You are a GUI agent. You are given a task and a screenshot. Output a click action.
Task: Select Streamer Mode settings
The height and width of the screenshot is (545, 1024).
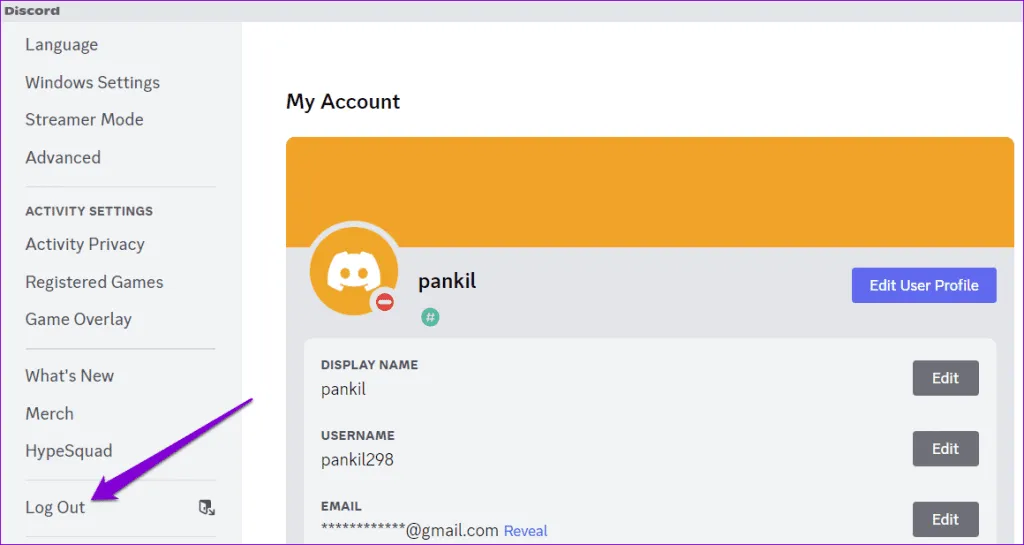tap(84, 119)
